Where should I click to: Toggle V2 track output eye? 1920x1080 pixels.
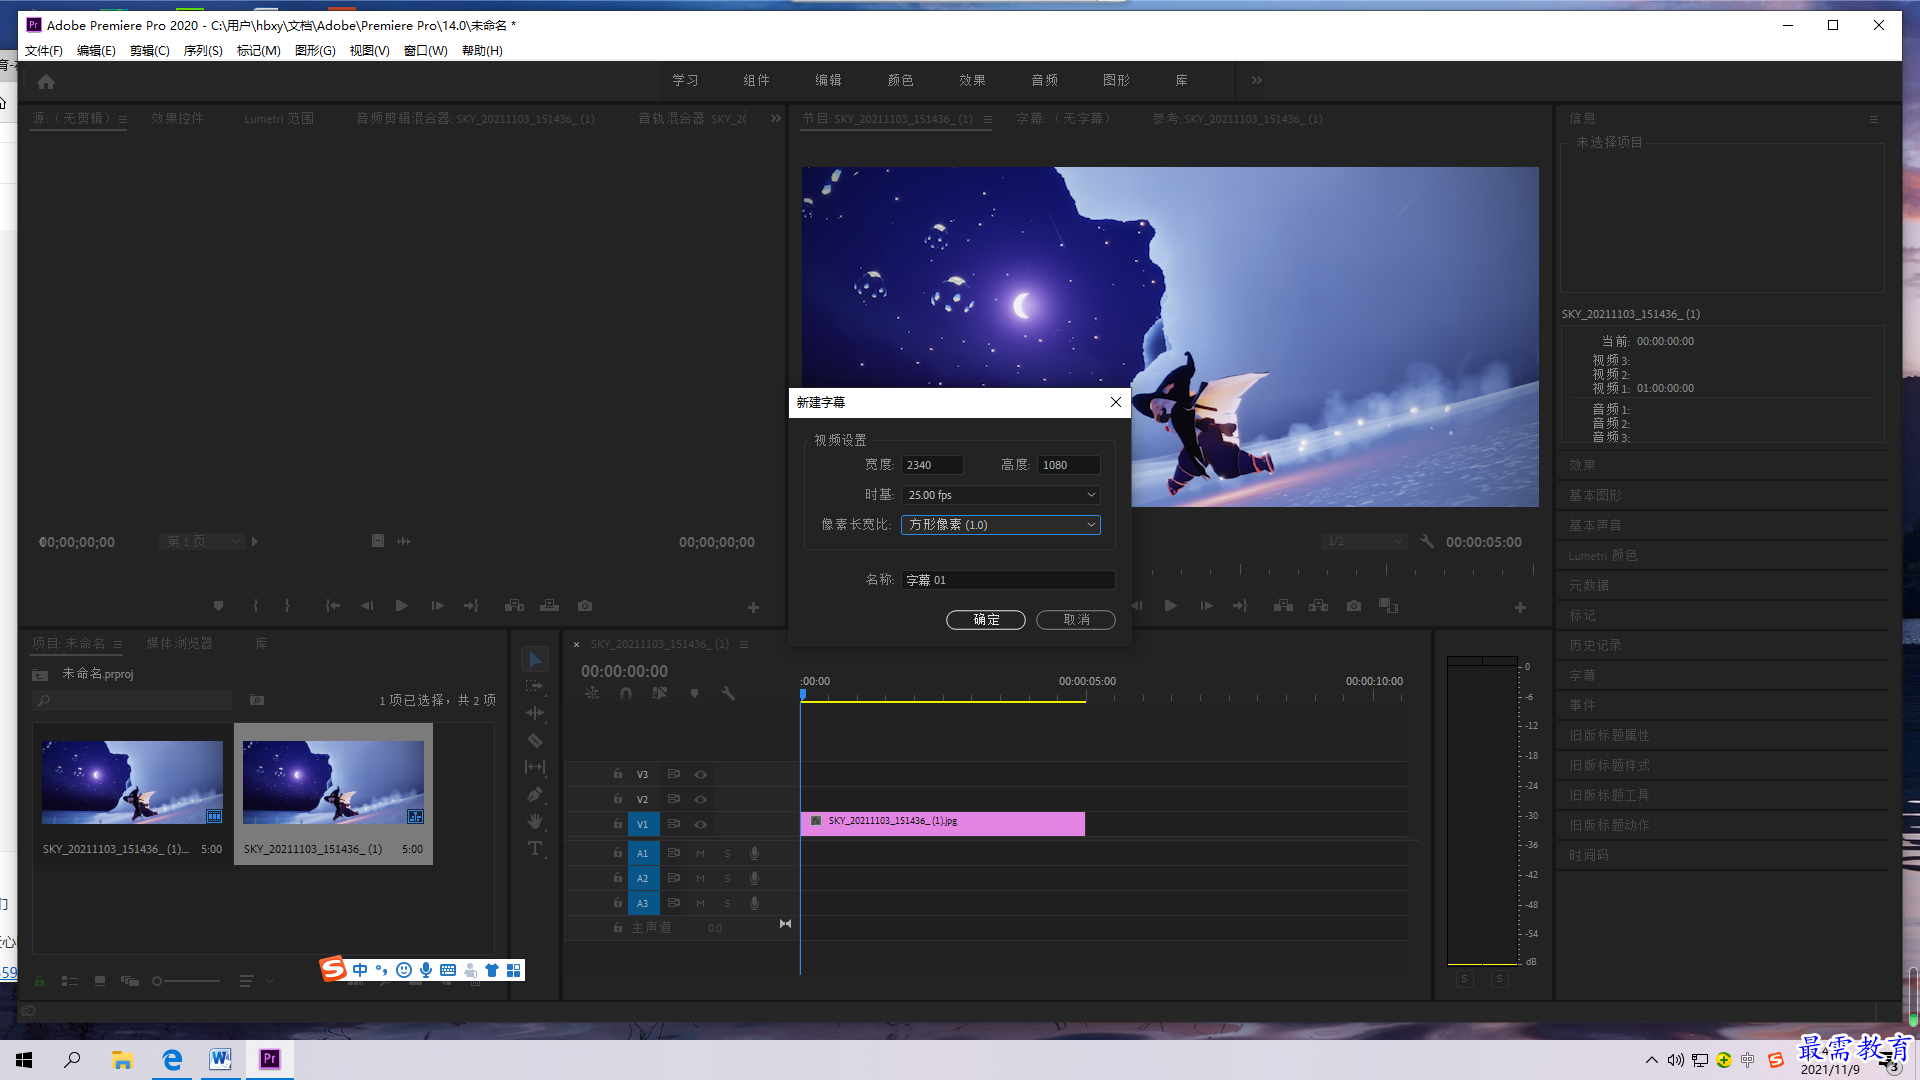(701, 799)
